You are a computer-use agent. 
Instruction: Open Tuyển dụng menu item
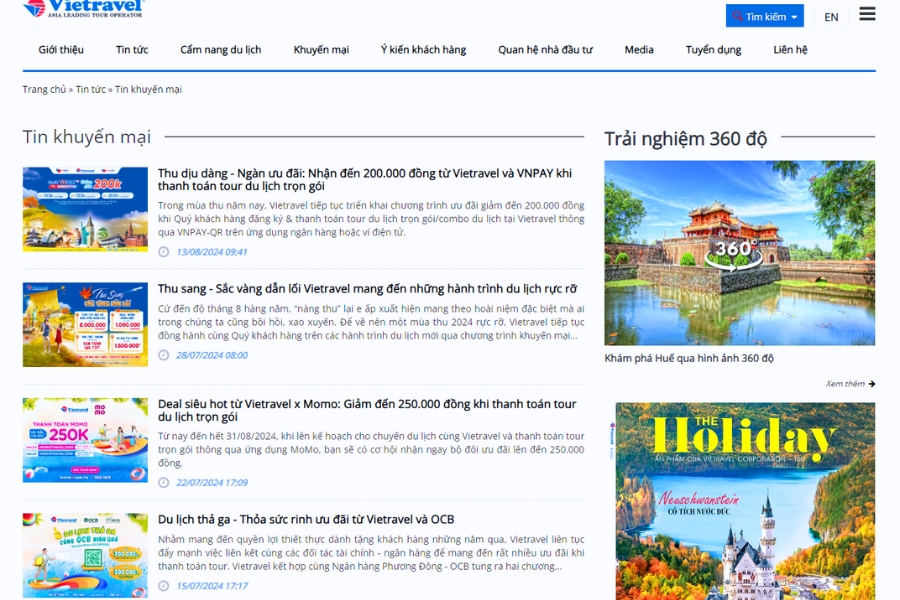click(x=713, y=50)
